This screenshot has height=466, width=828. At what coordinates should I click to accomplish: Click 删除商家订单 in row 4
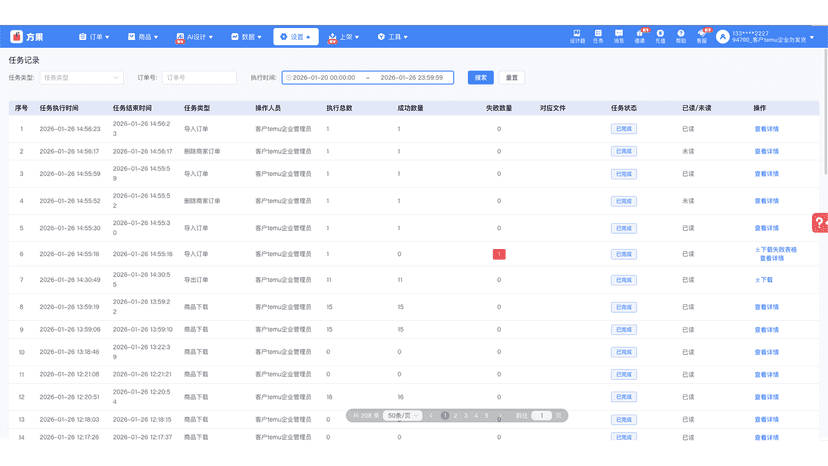coord(202,201)
